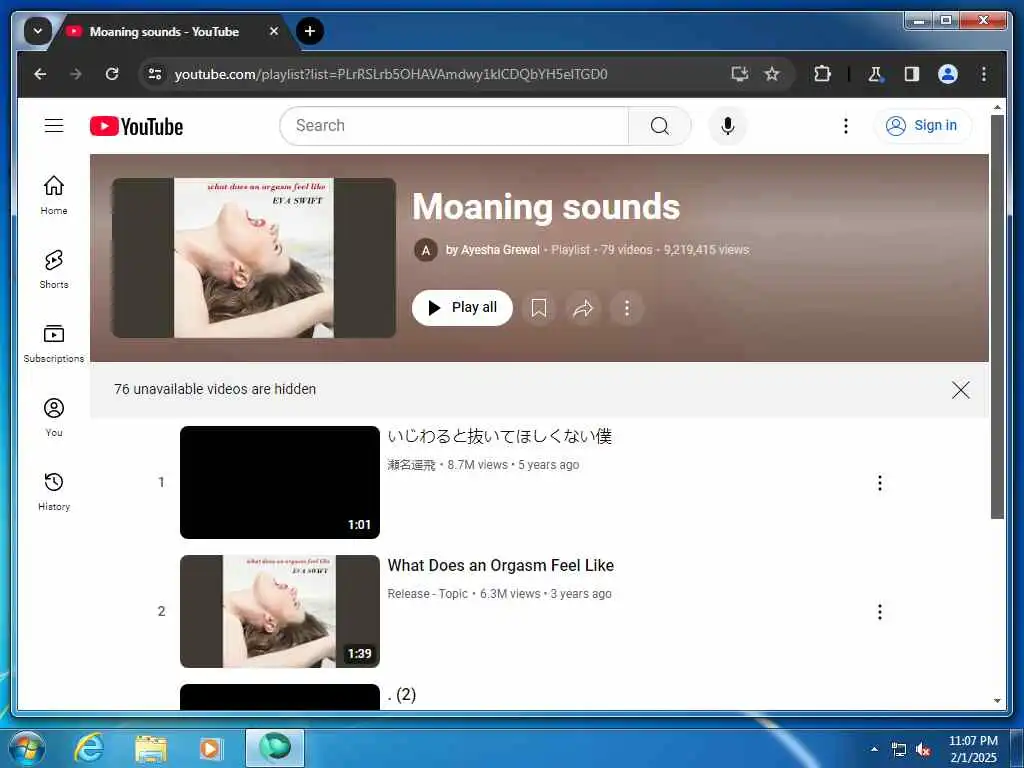Open Windows Media Player on taskbar

pyautogui.click(x=210, y=748)
